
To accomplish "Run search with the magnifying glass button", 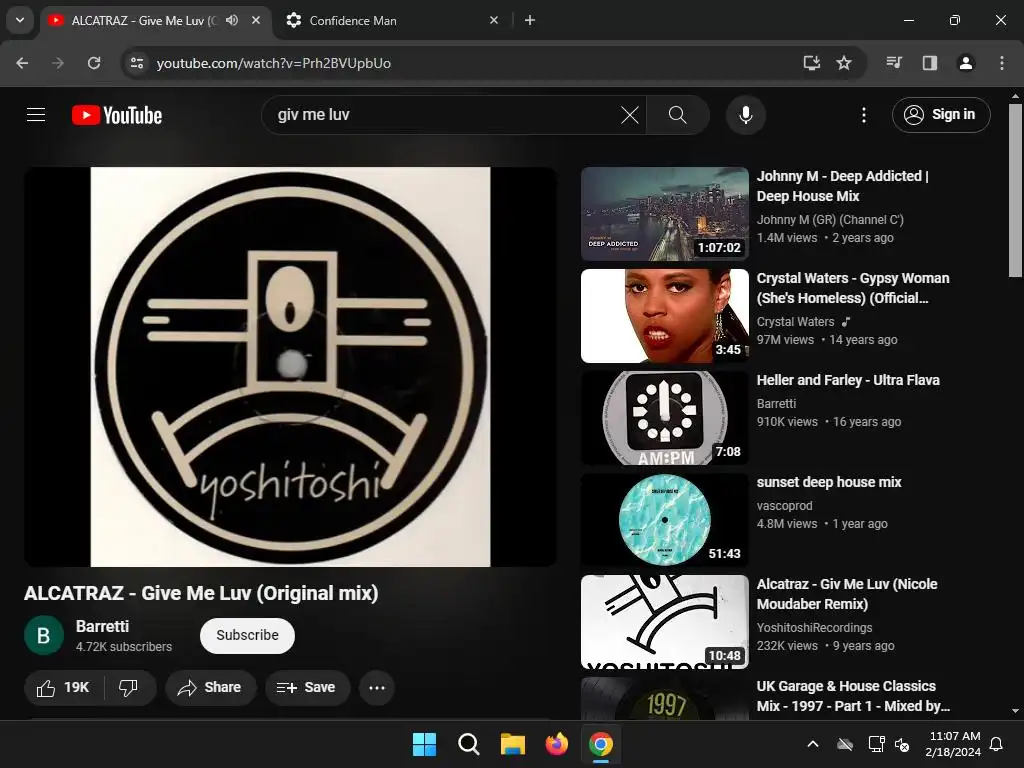I will pyautogui.click(x=677, y=115).
